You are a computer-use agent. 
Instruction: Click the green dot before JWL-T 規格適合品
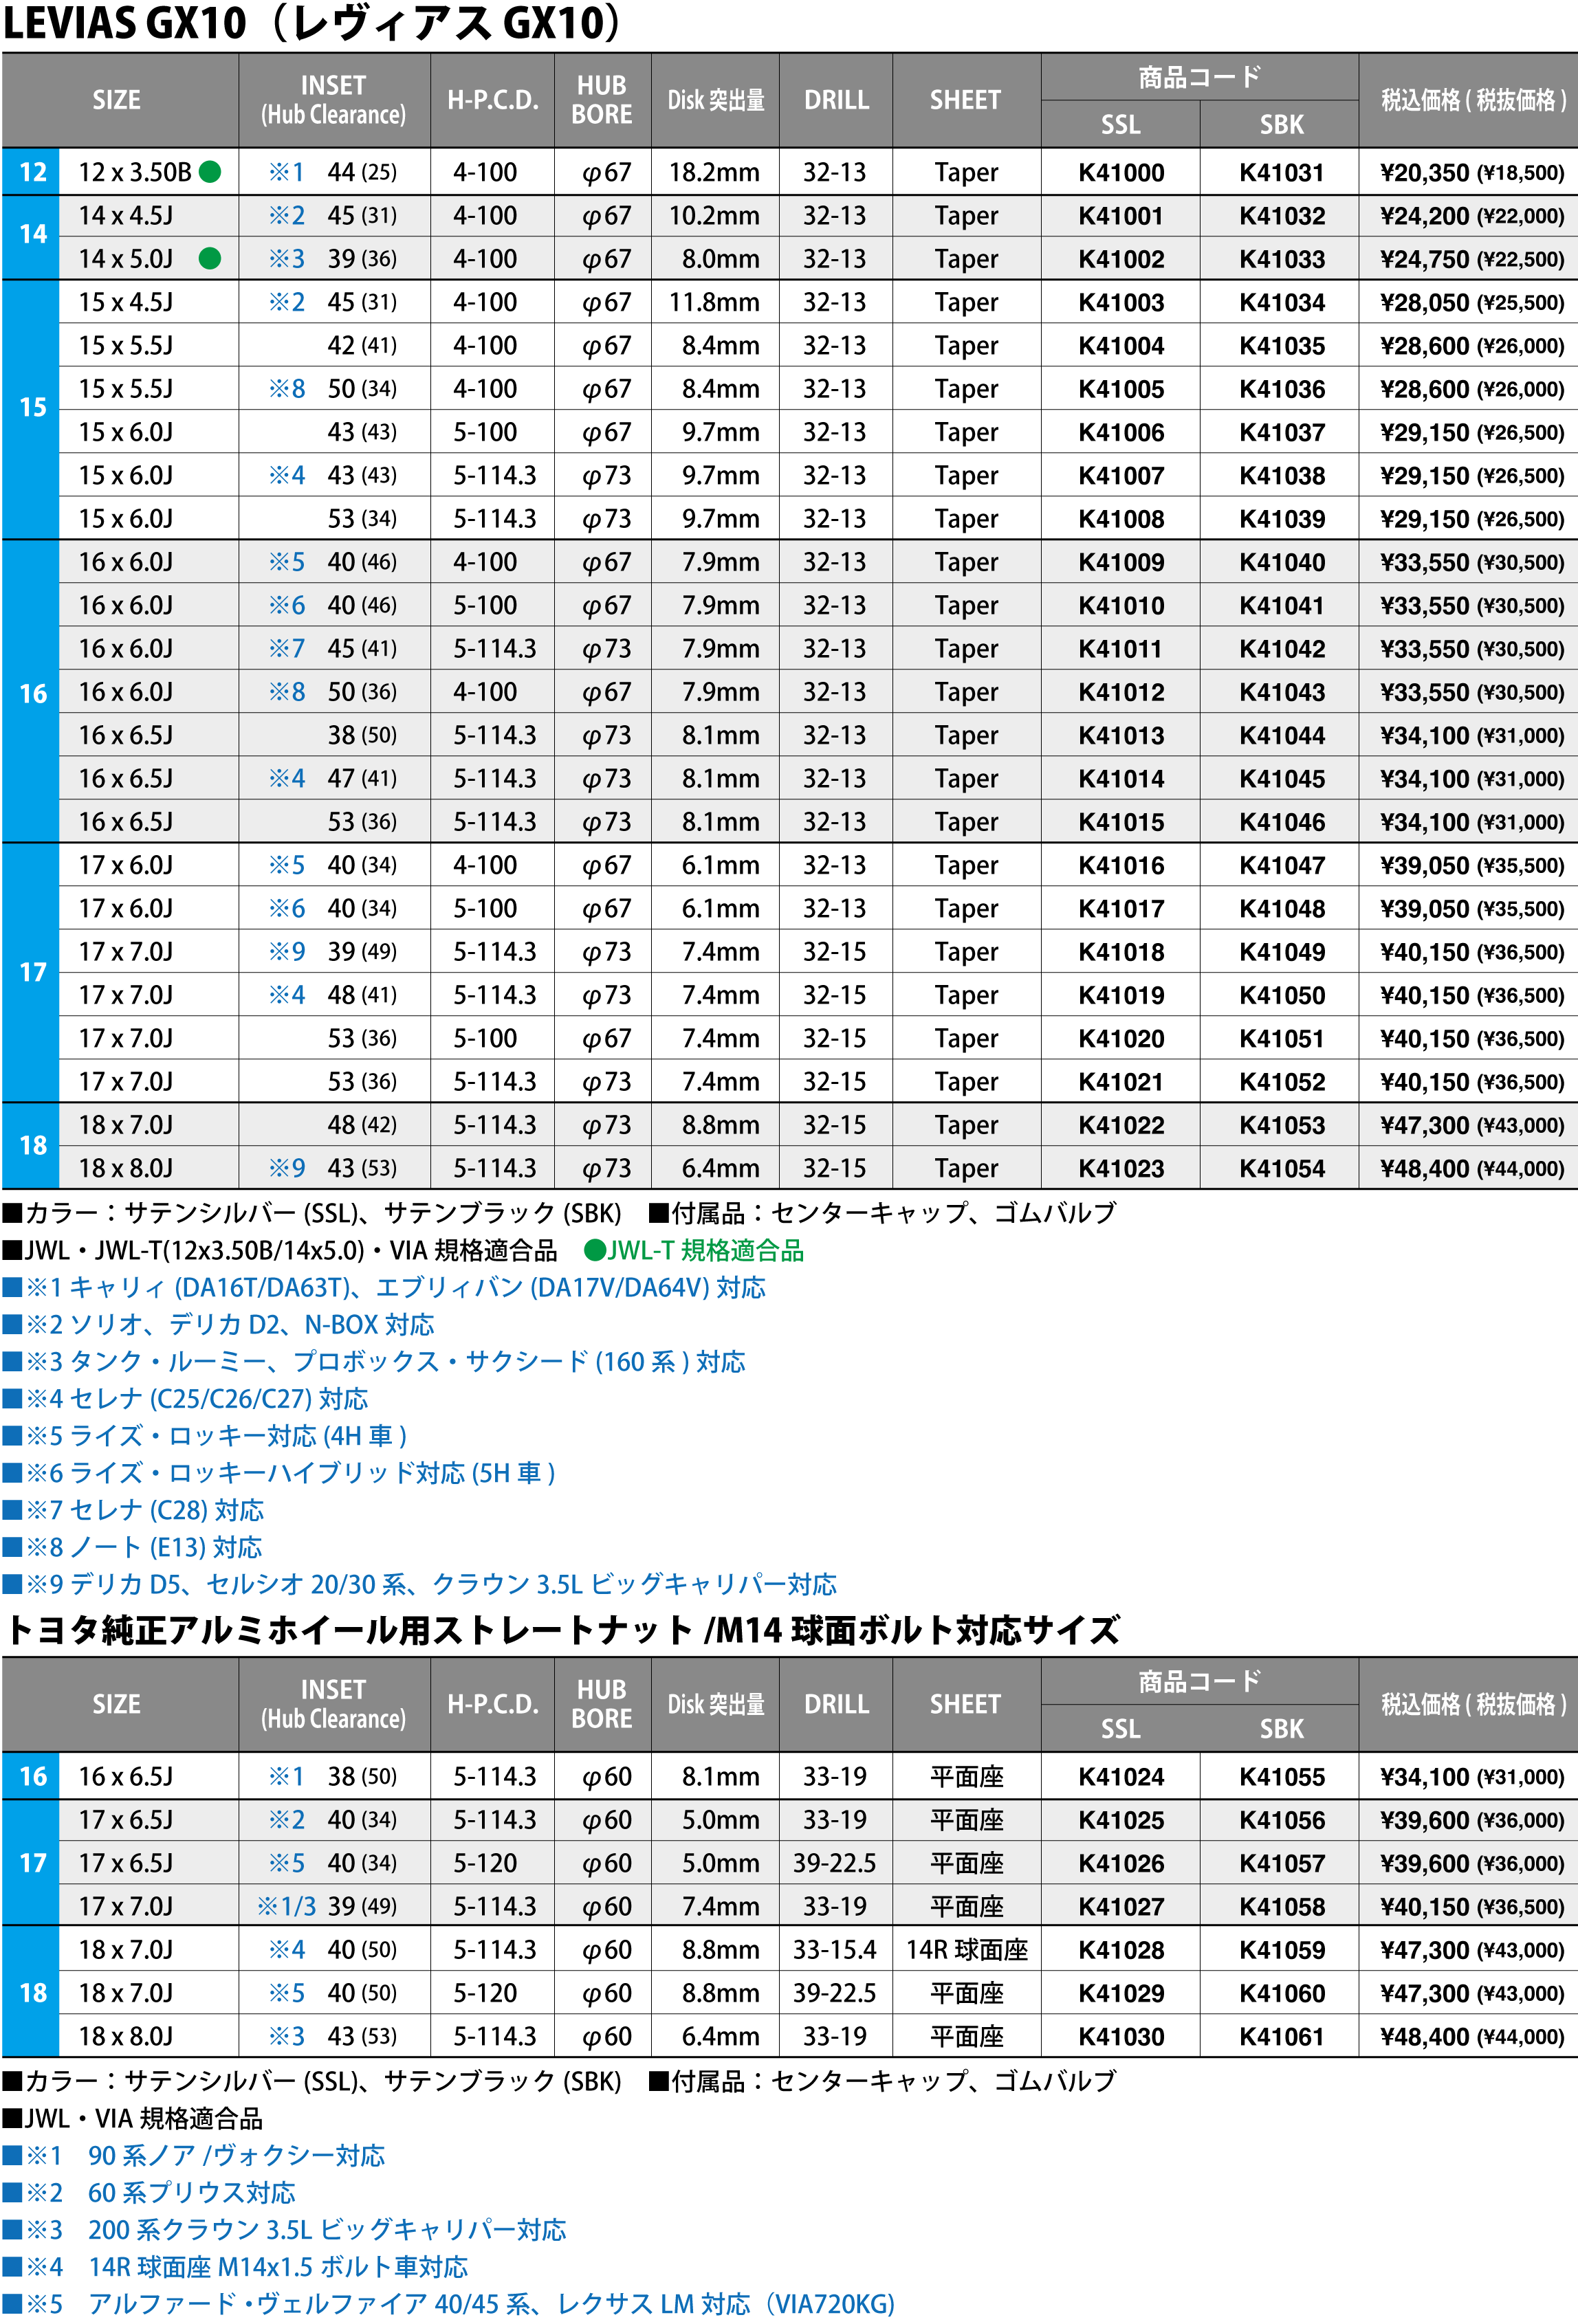(x=595, y=1250)
